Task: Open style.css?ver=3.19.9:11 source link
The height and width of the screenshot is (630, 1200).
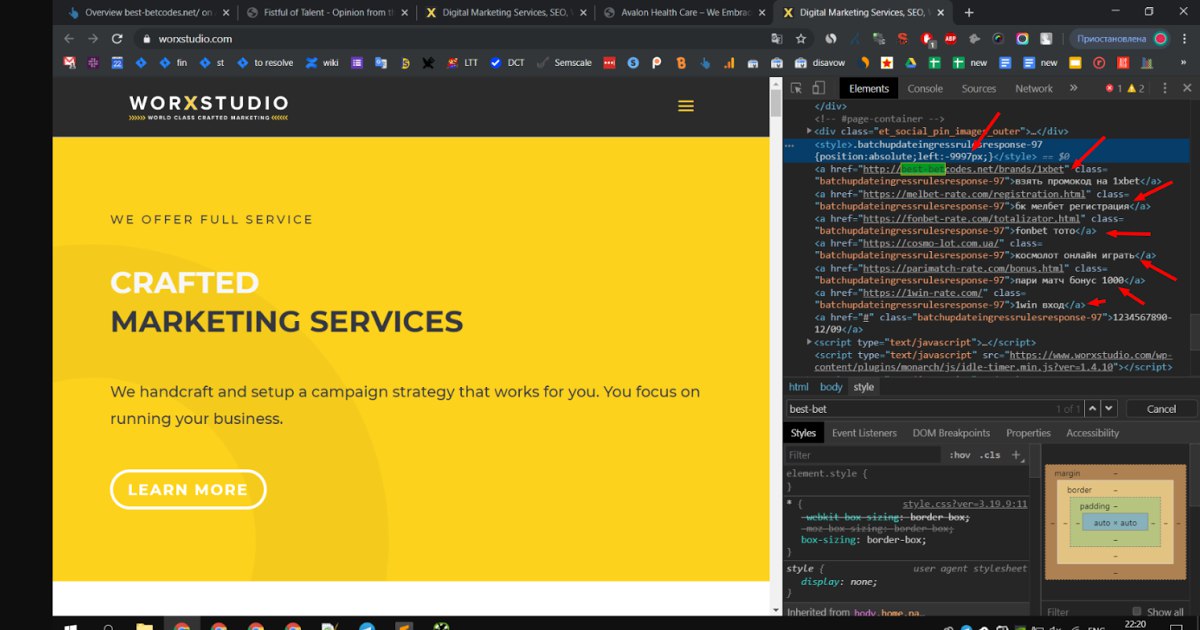Action: (x=964, y=504)
